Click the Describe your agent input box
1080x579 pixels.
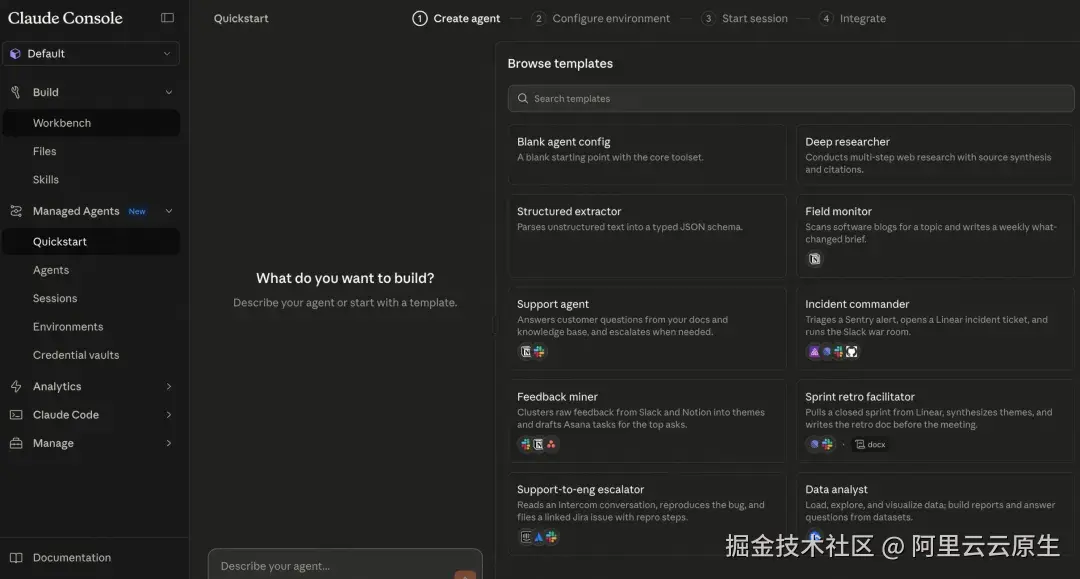coord(345,565)
